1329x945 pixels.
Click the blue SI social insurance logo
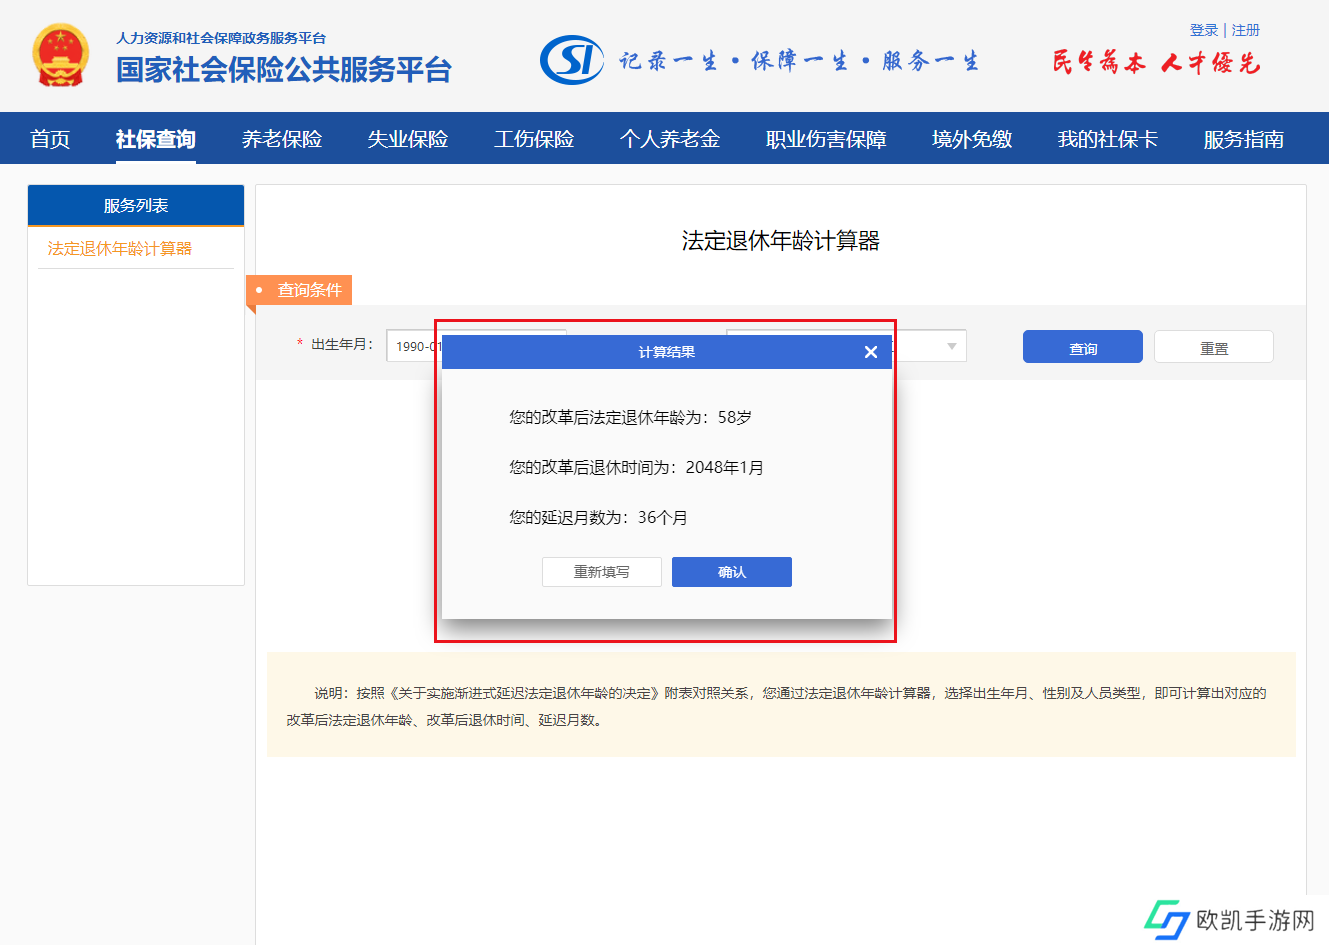click(x=571, y=60)
